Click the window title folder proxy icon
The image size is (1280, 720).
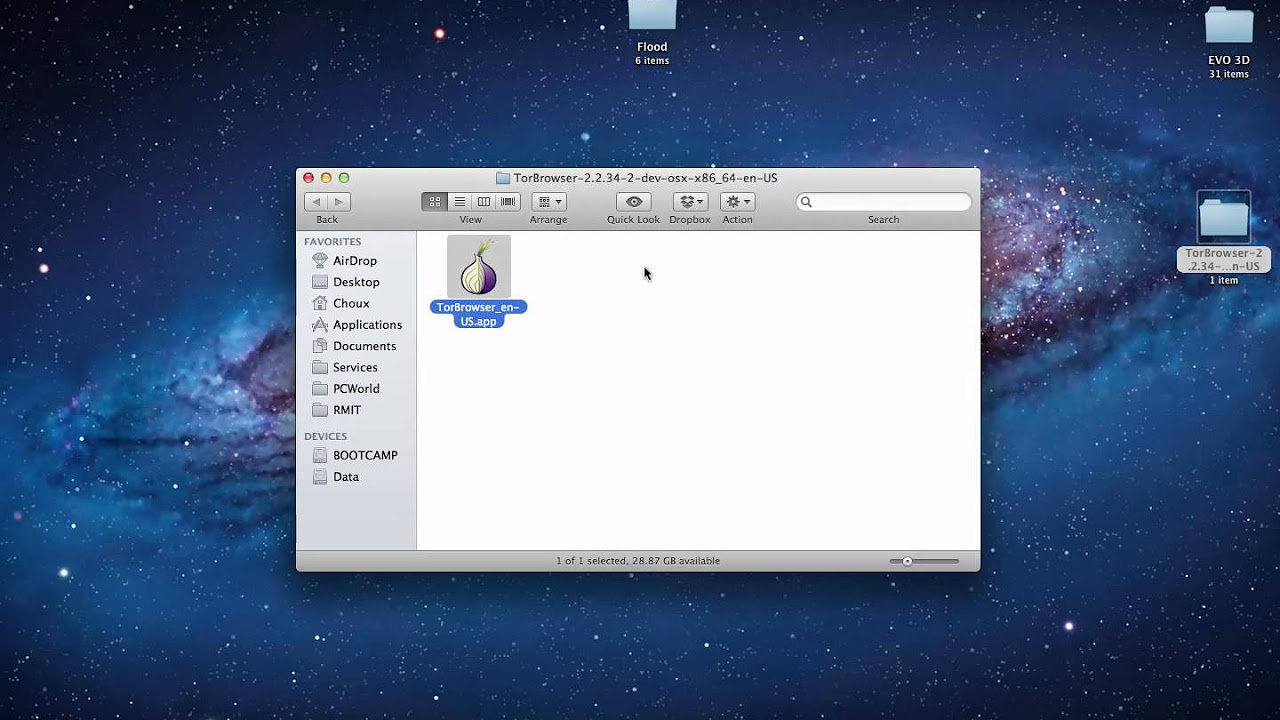tap(503, 178)
